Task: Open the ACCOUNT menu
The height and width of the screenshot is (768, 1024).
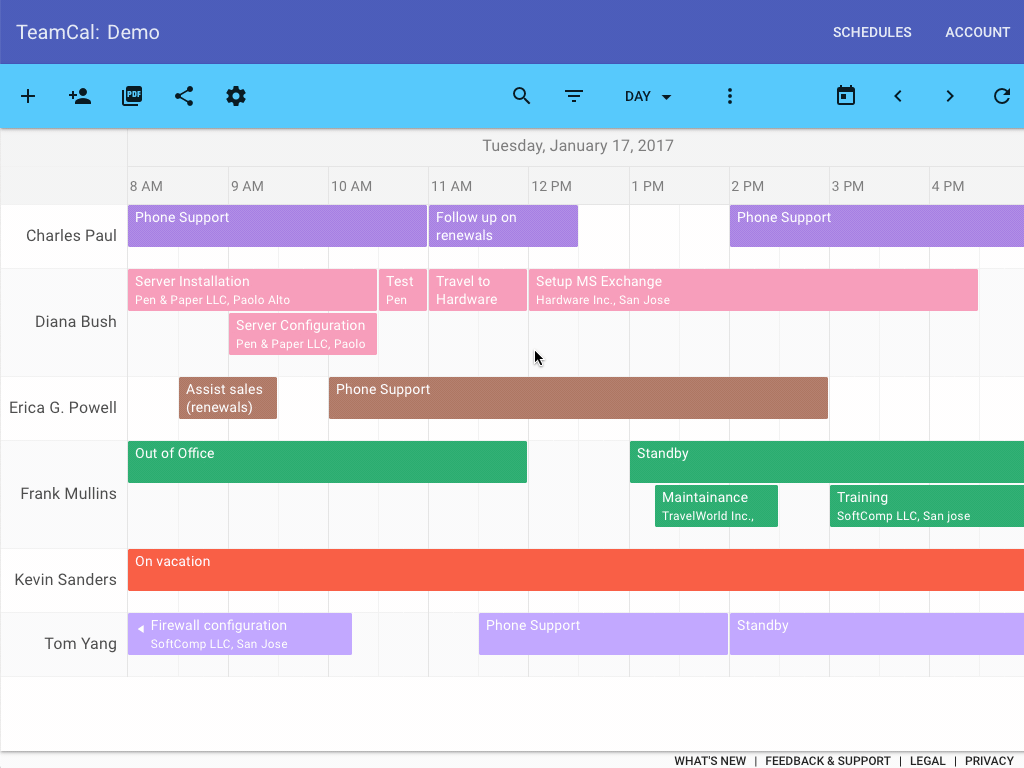Action: coord(977,32)
